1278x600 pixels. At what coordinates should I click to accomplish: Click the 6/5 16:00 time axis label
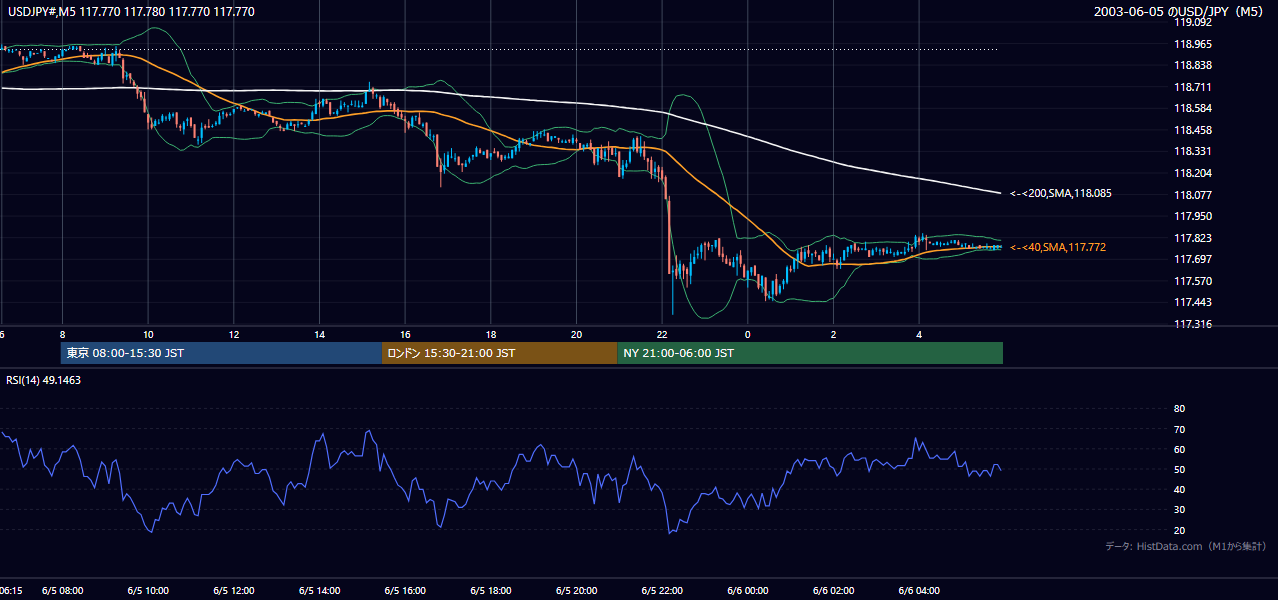tap(406, 591)
